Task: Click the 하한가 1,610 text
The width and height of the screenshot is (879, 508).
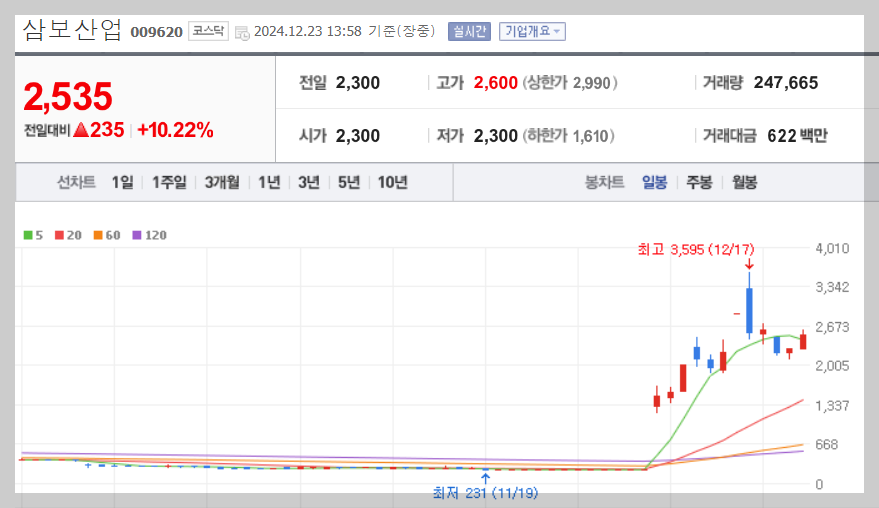Action: click(568, 136)
